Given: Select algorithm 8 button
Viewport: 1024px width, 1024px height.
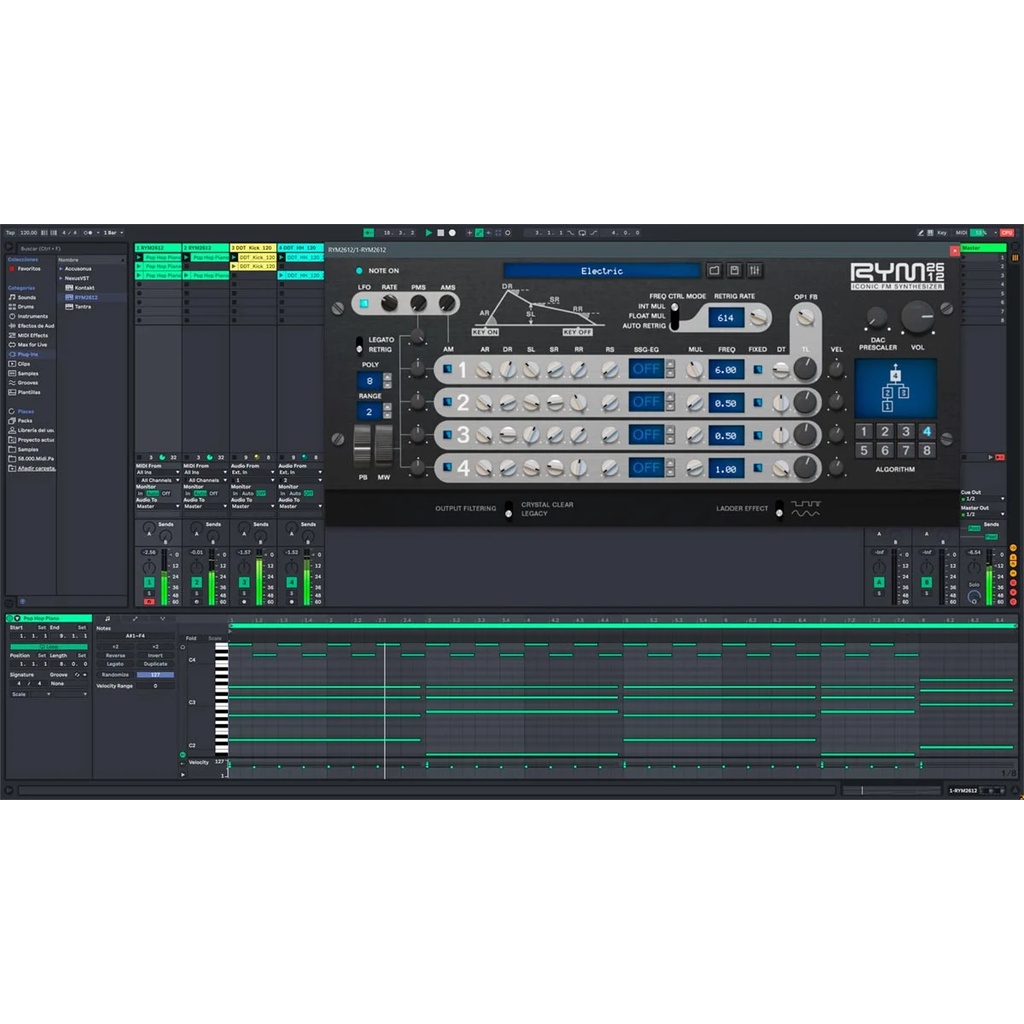Looking at the screenshot, I should click(927, 450).
